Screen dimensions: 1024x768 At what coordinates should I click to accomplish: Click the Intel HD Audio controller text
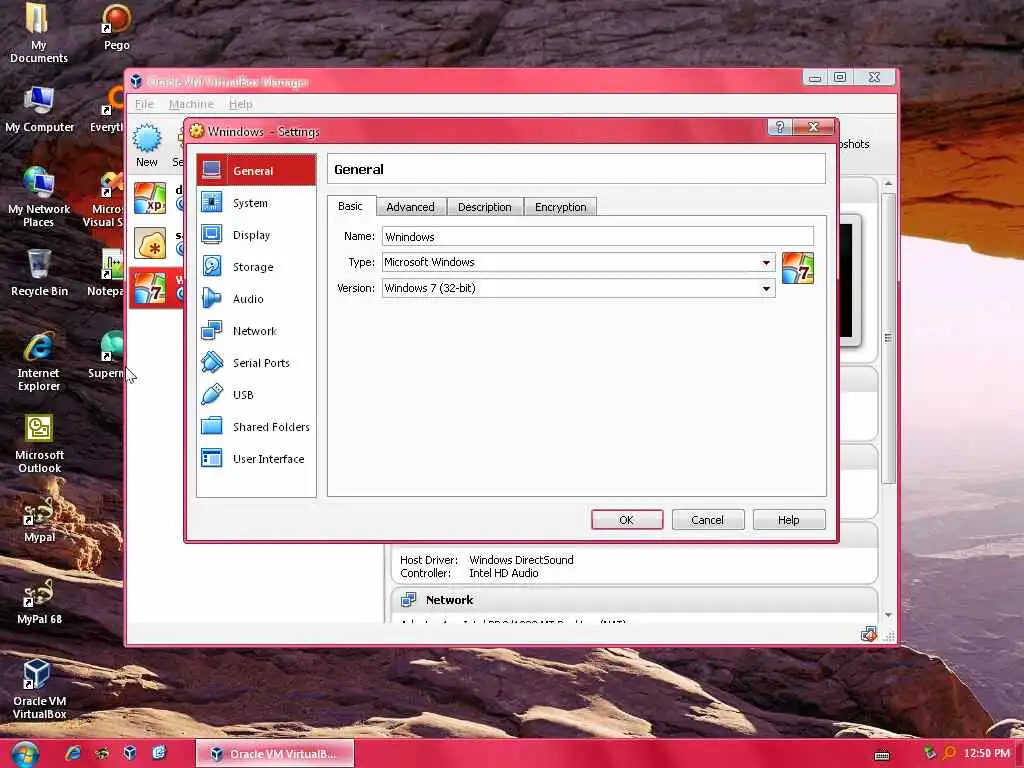click(504, 573)
